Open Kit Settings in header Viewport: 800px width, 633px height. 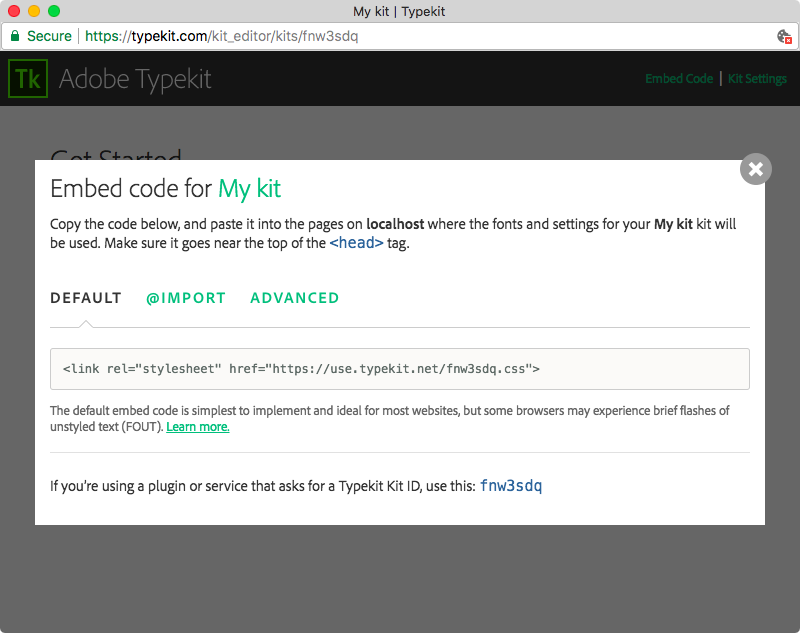click(x=757, y=79)
